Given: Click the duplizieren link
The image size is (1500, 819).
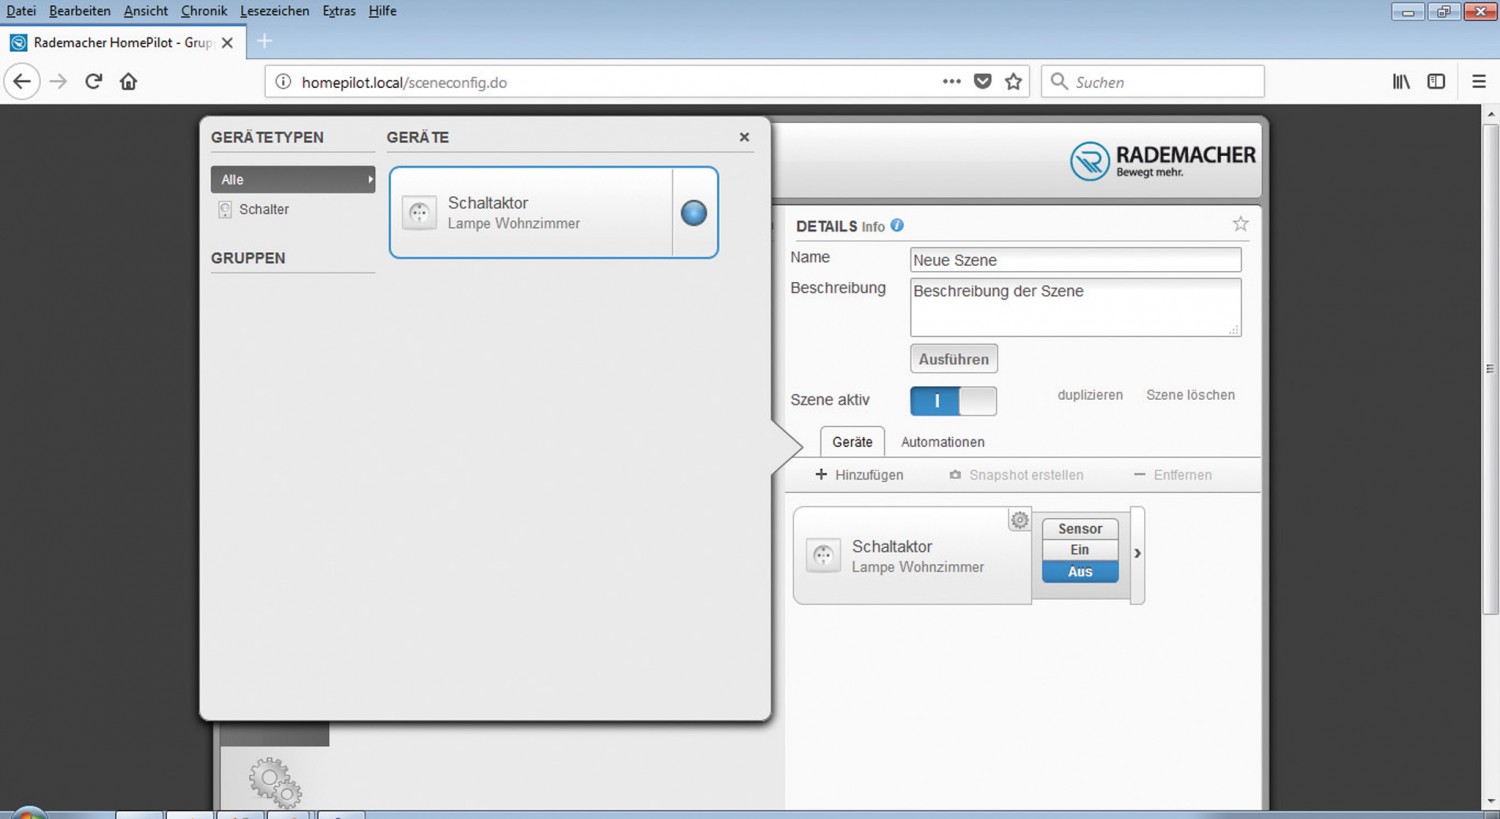Looking at the screenshot, I should tap(1090, 395).
